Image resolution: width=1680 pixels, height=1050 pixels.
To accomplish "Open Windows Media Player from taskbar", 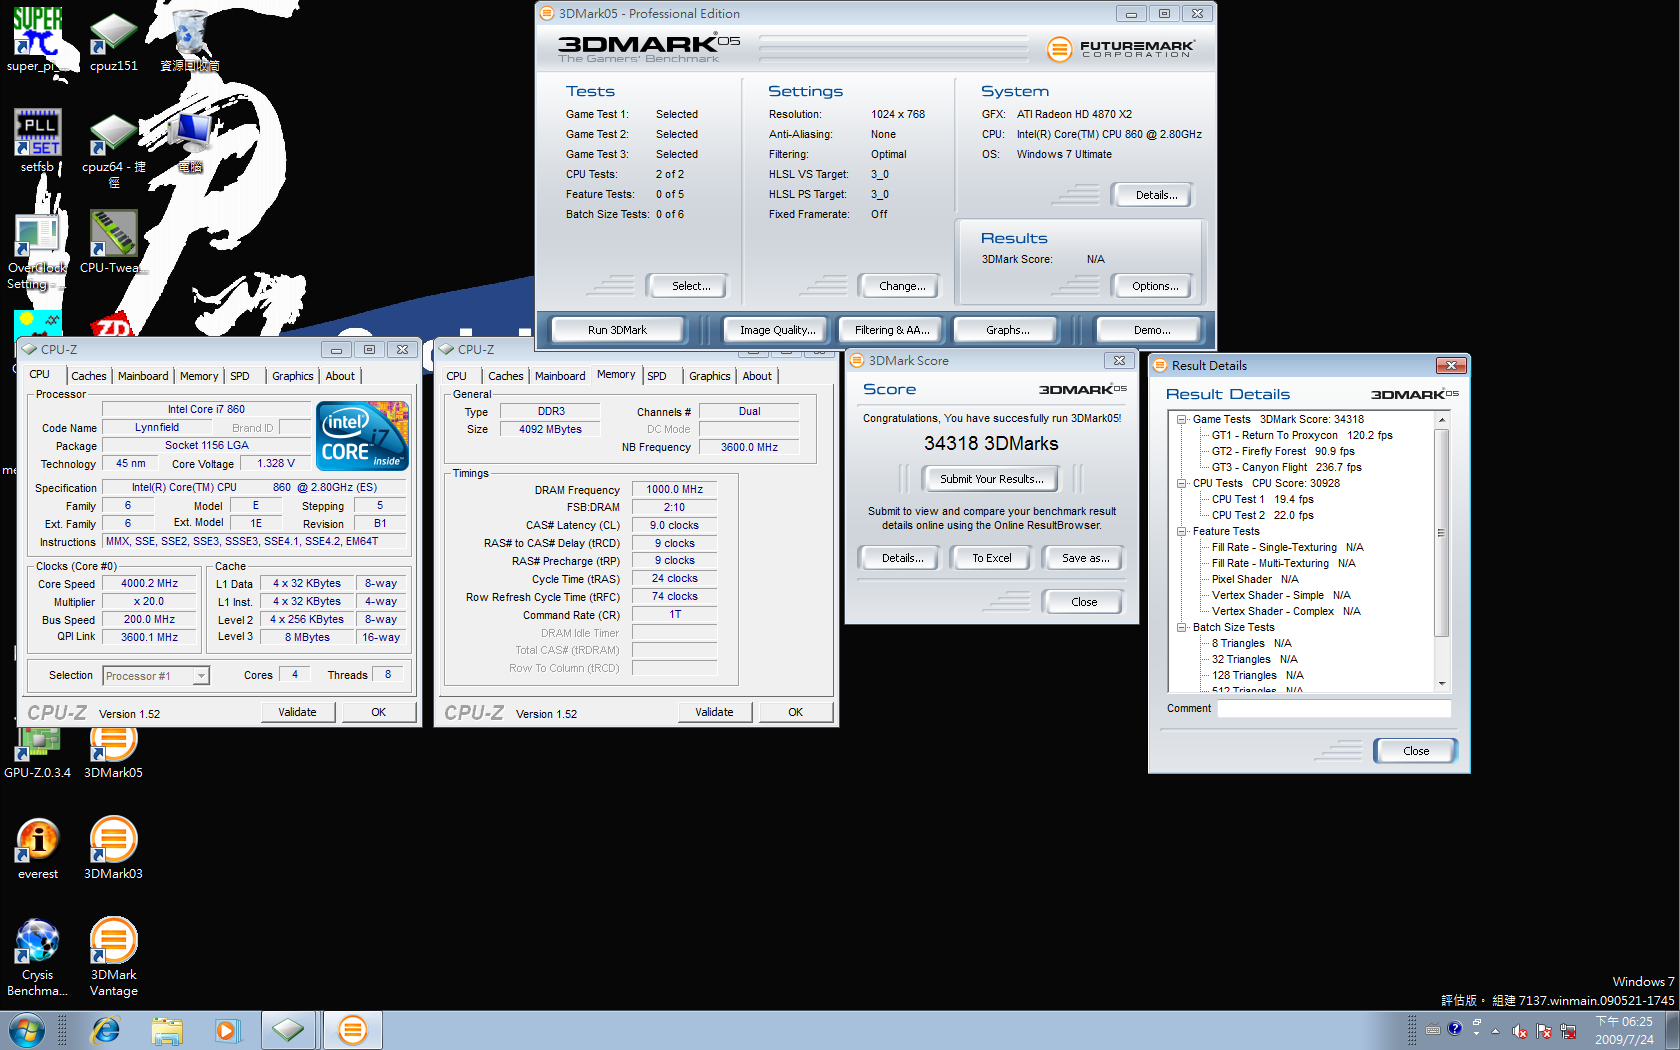I will [x=227, y=1030].
